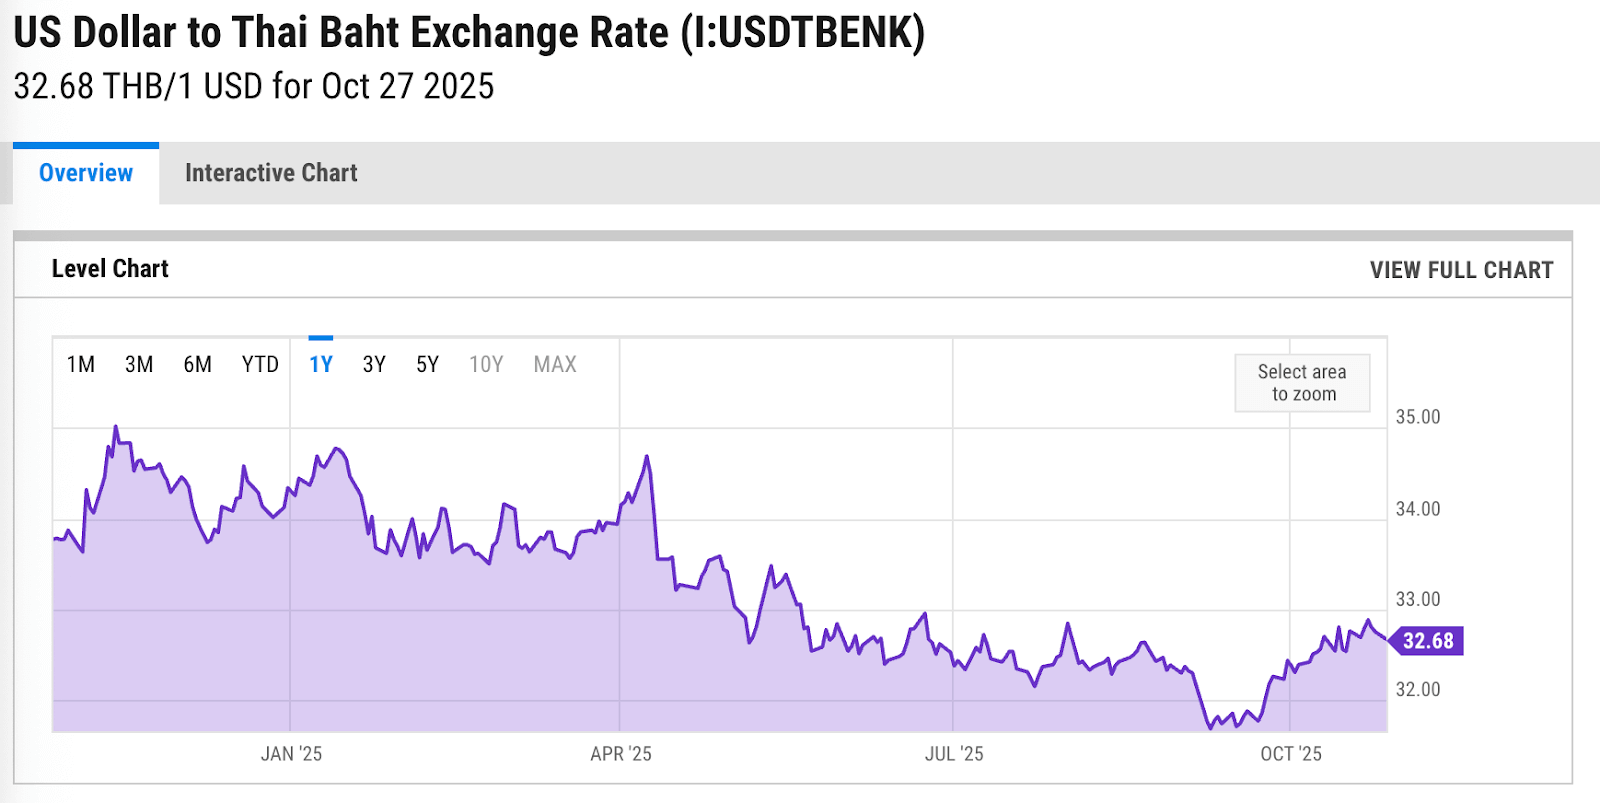Select the 3Y time range
Viewport: 1600px width, 803px height.
[x=374, y=364]
